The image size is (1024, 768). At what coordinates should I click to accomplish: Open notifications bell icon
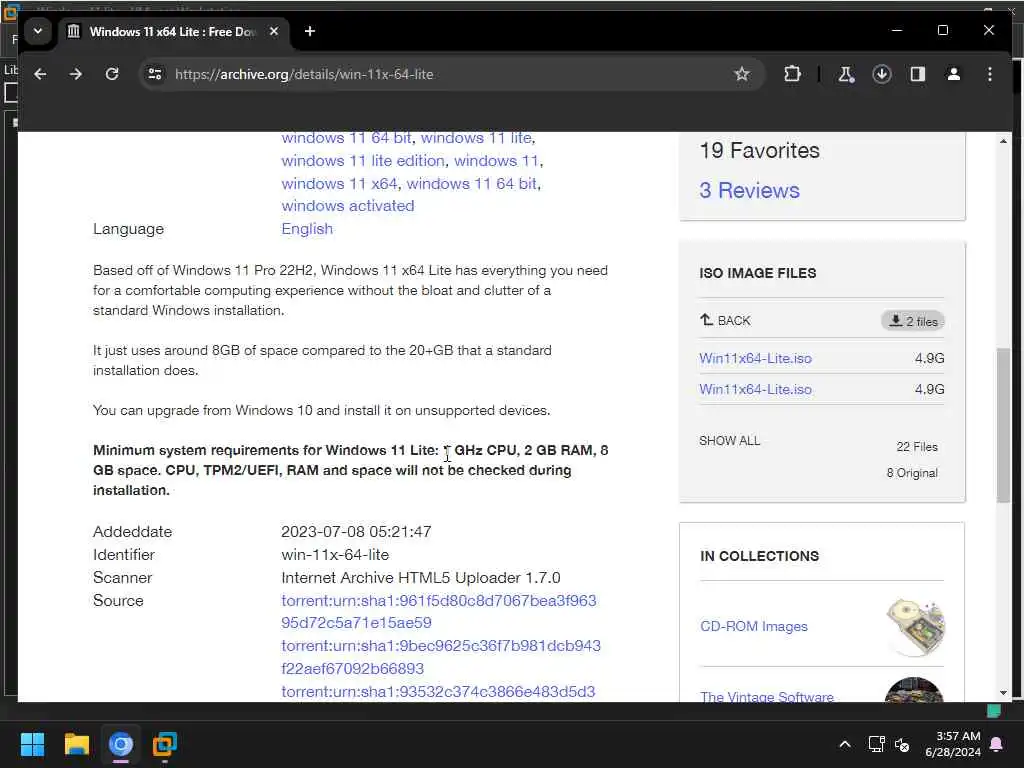click(x=997, y=744)
